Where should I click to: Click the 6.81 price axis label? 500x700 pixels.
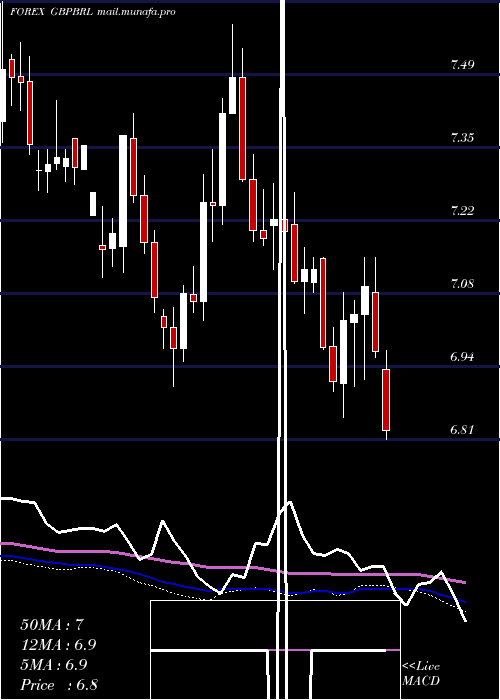point(462,430)
